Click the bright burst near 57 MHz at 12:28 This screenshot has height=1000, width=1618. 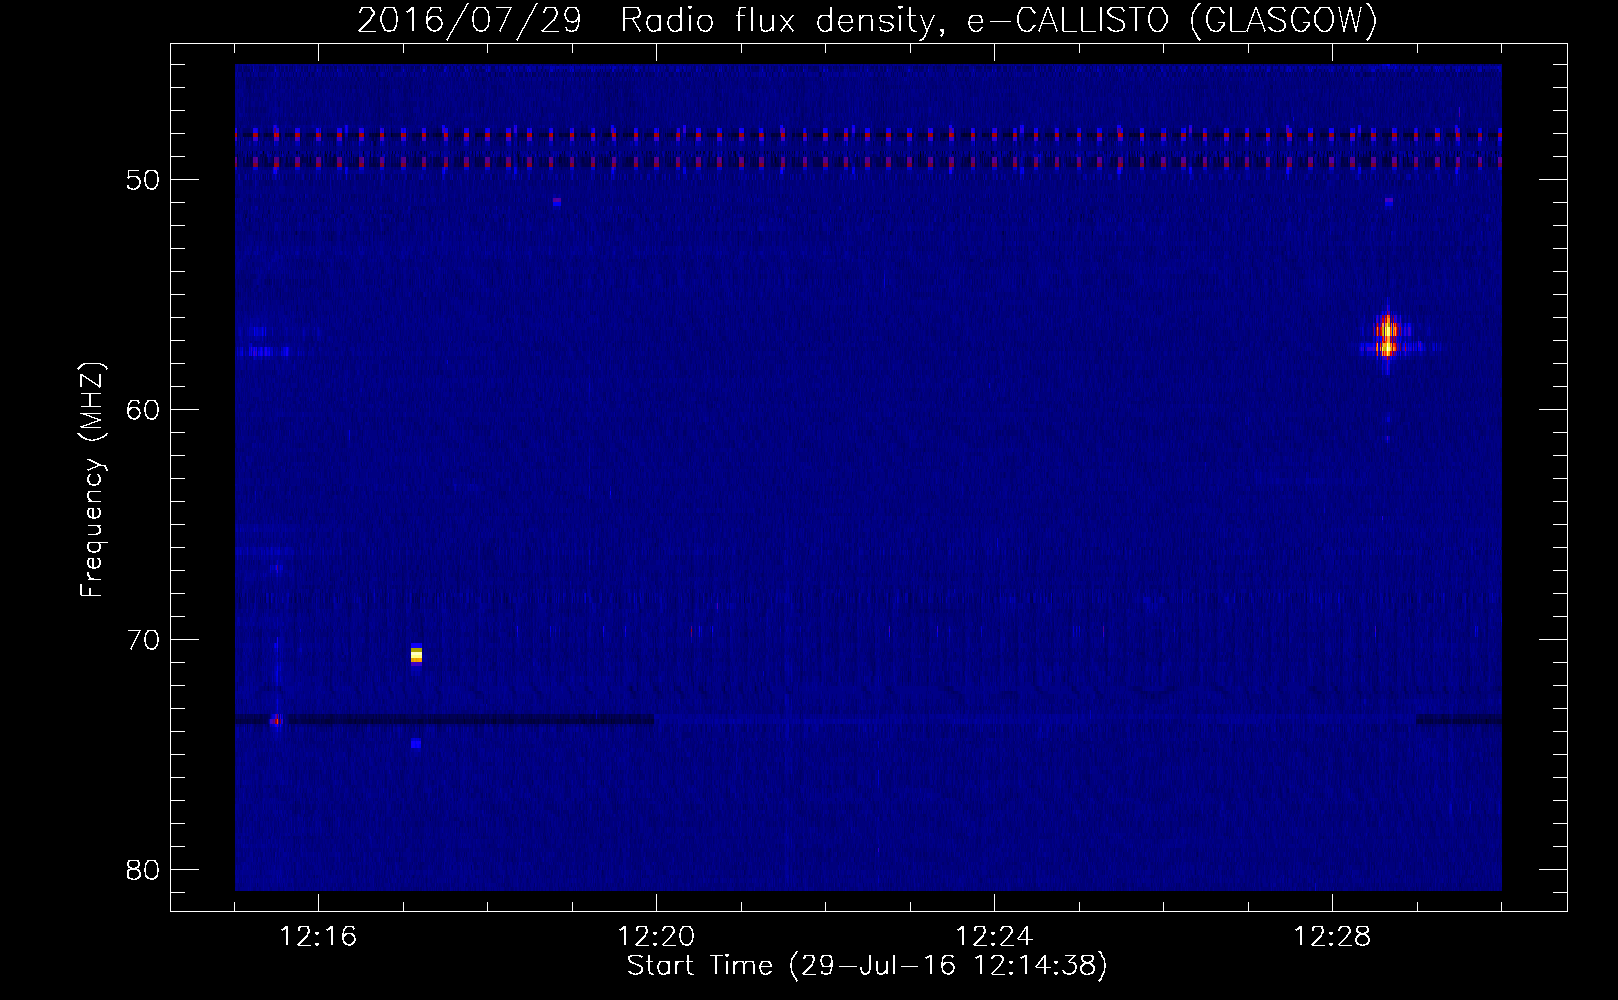tap(1386, 338)
